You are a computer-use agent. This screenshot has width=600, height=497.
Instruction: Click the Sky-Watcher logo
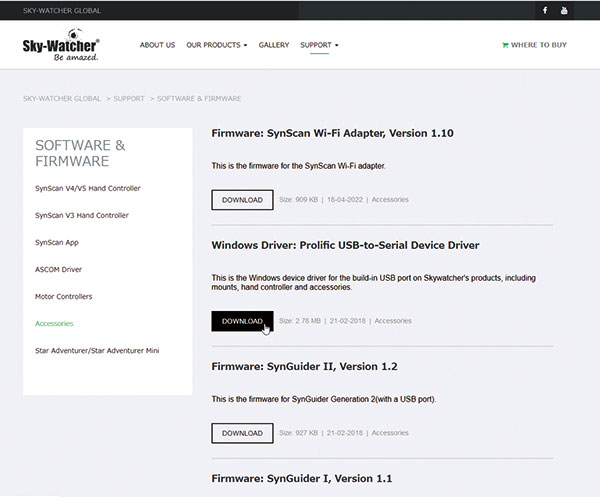pos(61,45)
